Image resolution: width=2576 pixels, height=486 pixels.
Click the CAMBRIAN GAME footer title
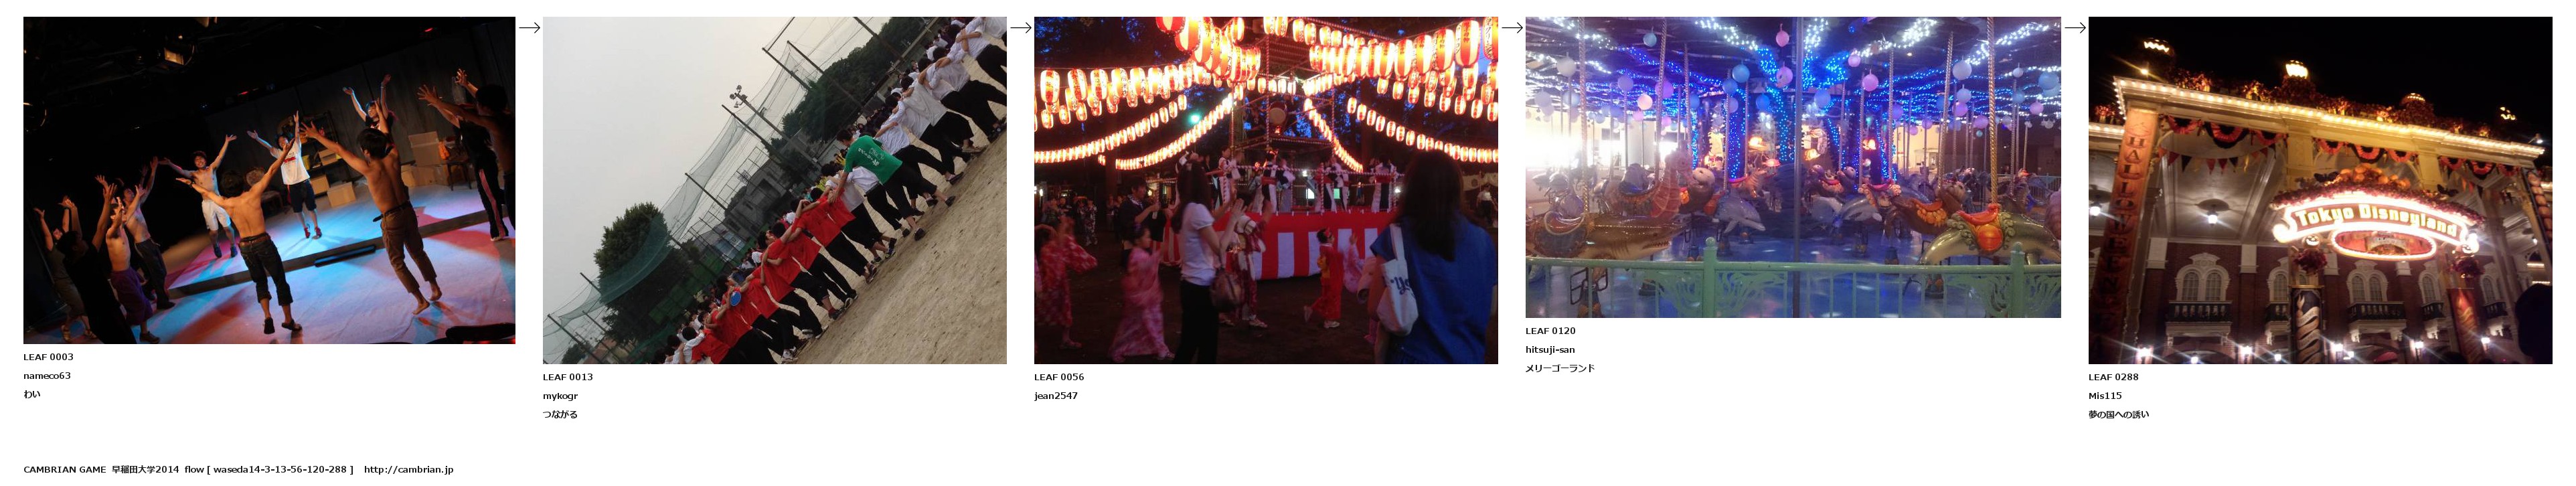click(x=64, y=470)
